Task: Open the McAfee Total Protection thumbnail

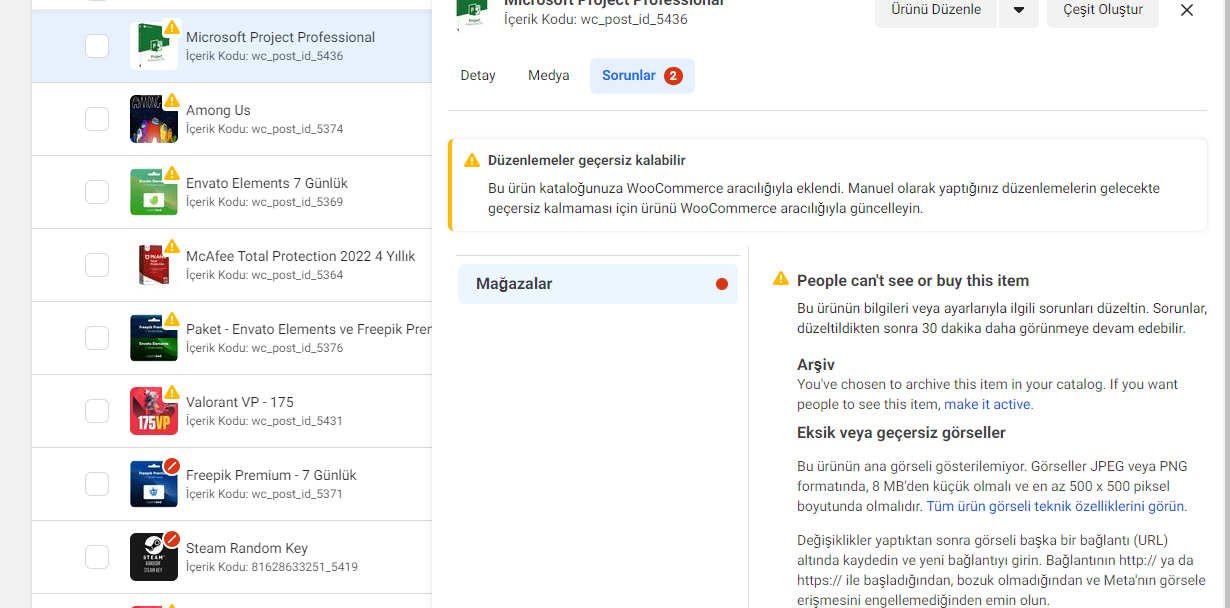Action: coord(154,265)
